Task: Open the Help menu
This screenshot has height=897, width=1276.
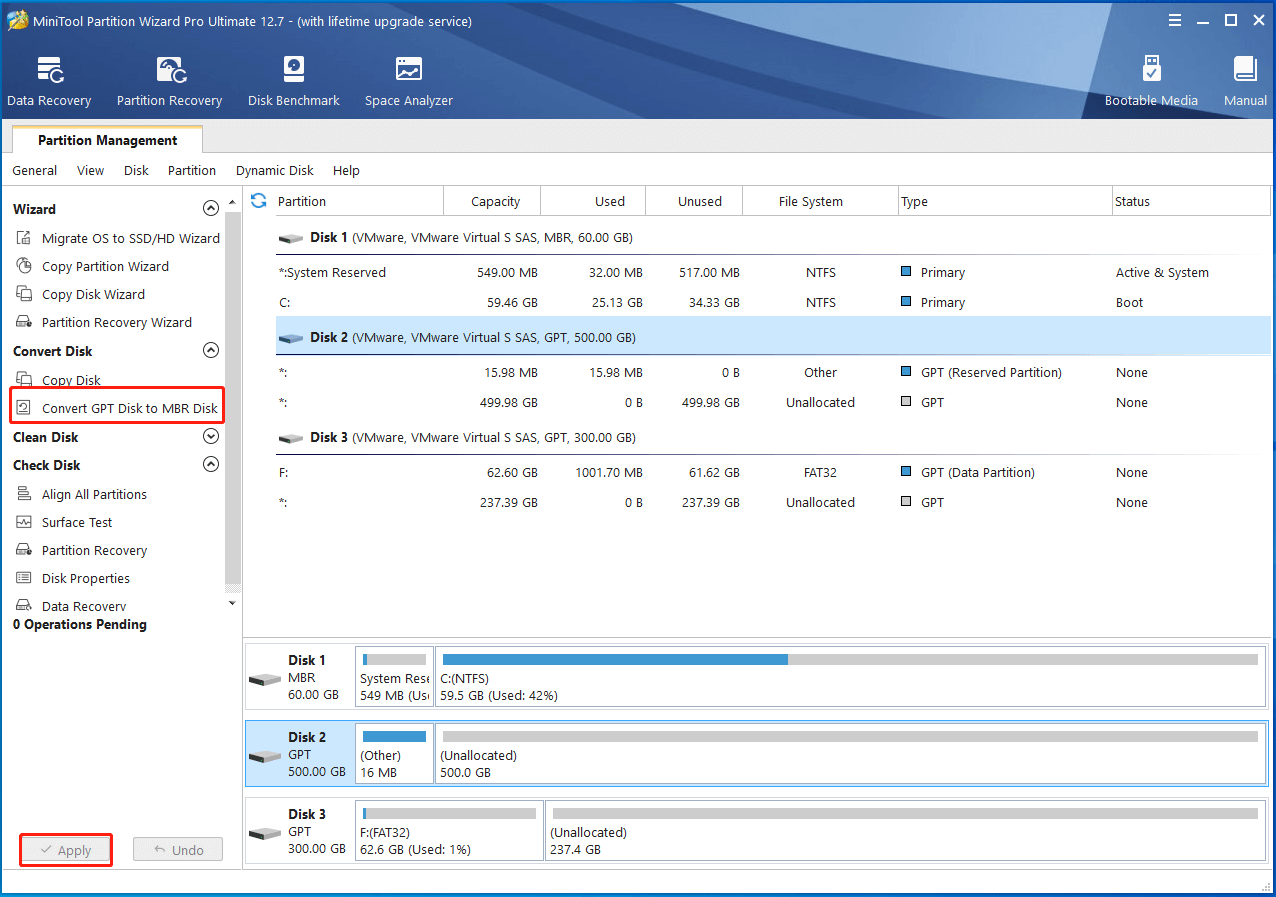Action: tap(346, 170)
